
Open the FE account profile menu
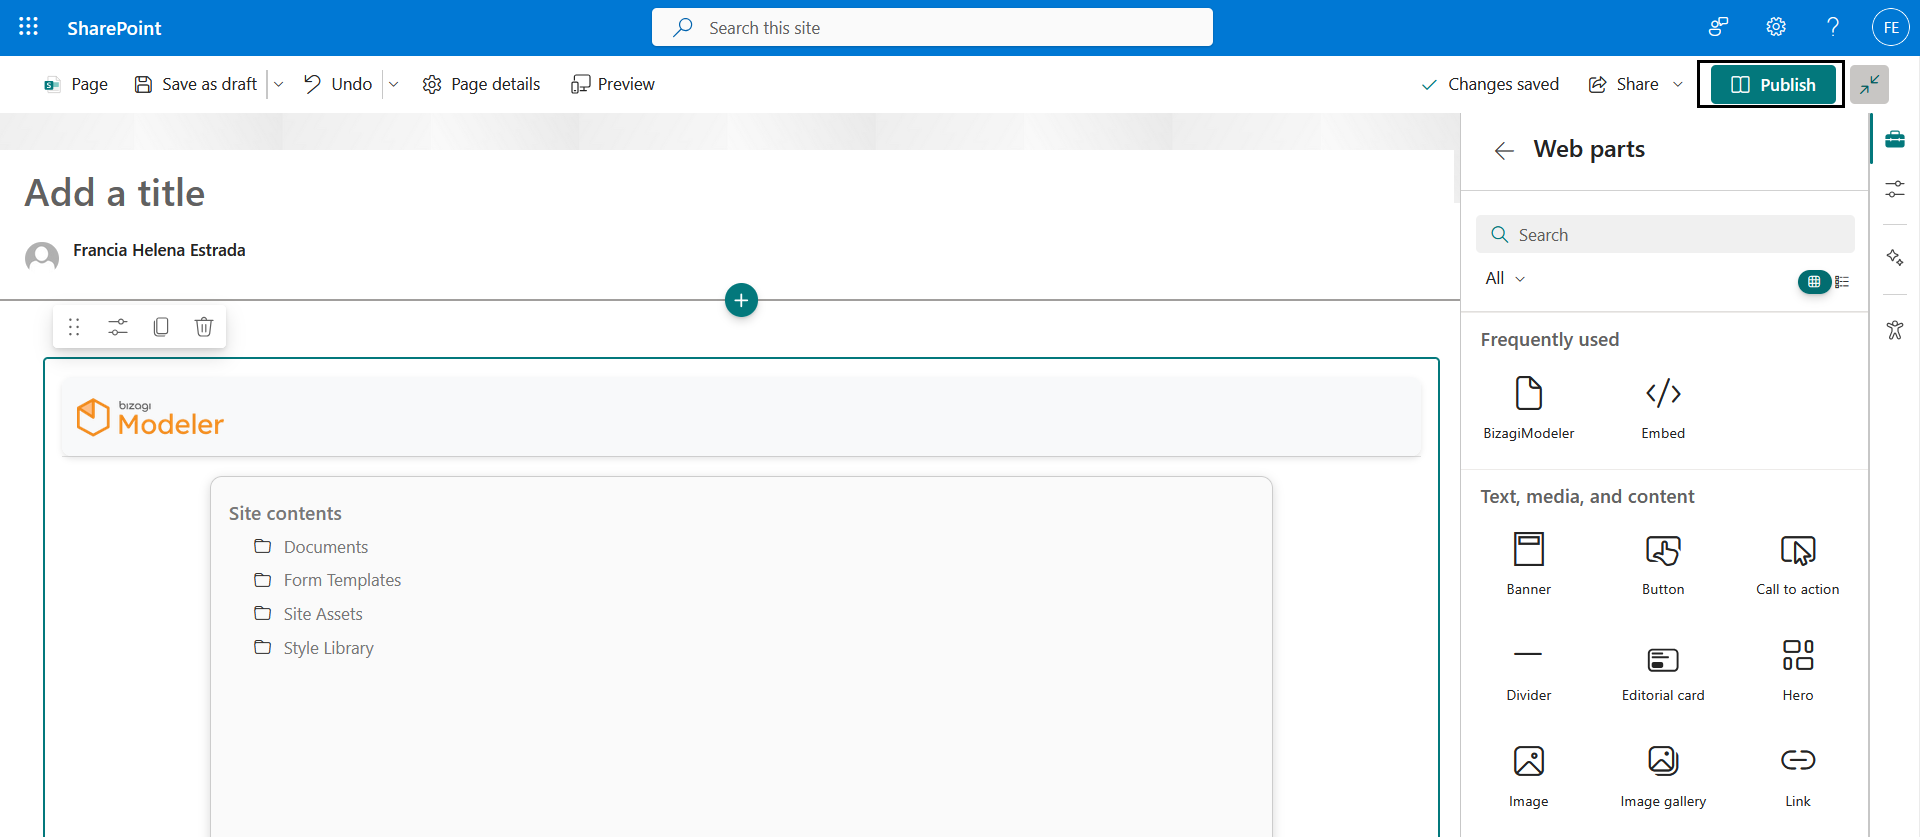point(1891,27)
